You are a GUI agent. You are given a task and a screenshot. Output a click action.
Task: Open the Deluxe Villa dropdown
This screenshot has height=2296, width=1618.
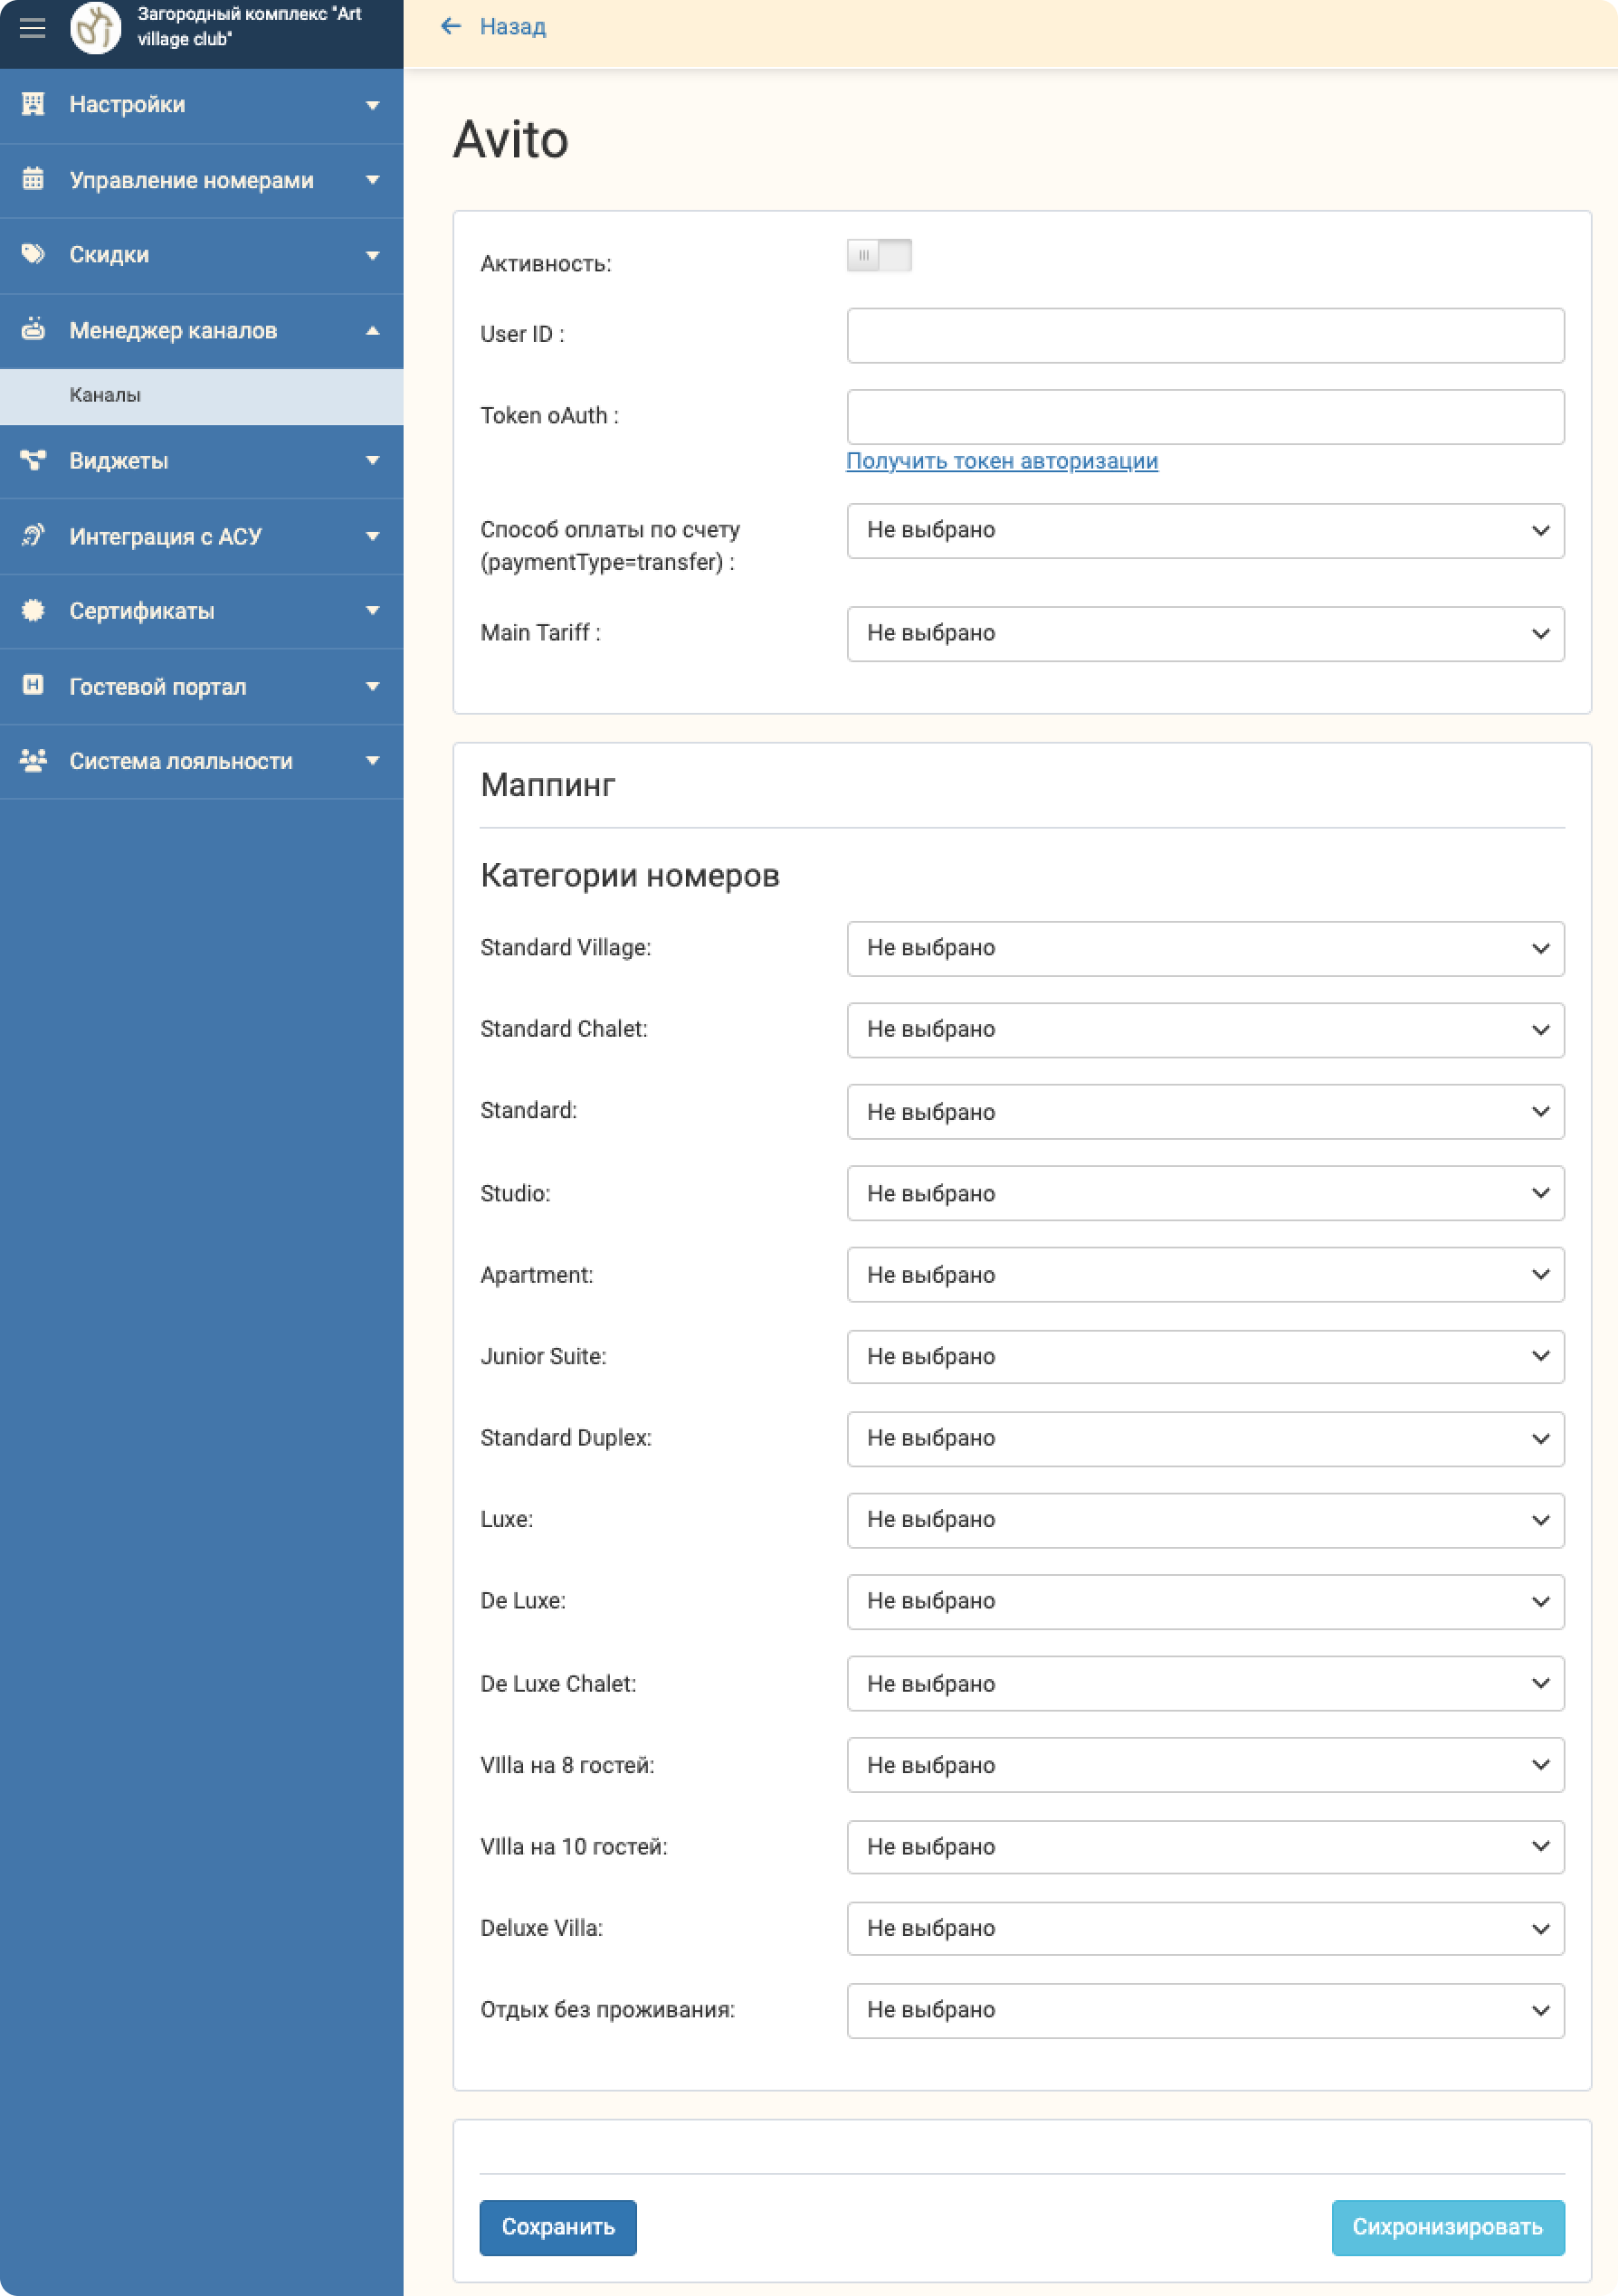(1205, 1928)
